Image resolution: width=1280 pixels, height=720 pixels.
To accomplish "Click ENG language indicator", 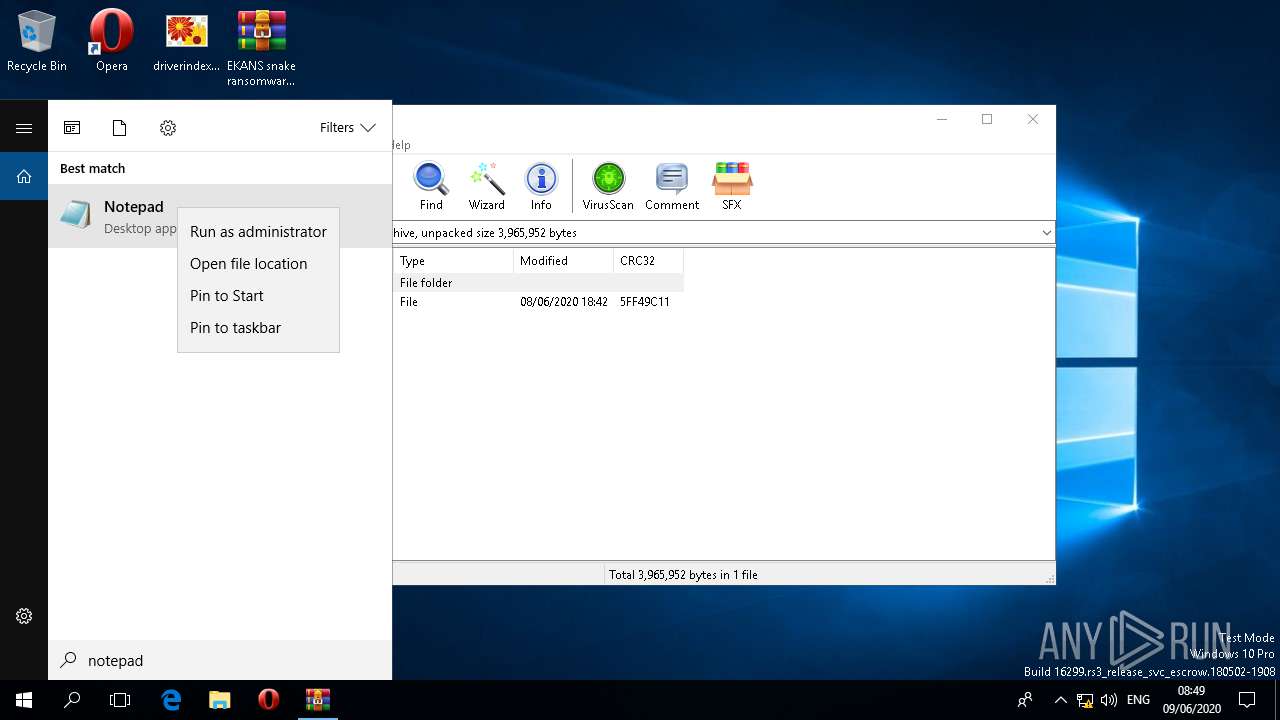I will click(x=1138, y=700).
